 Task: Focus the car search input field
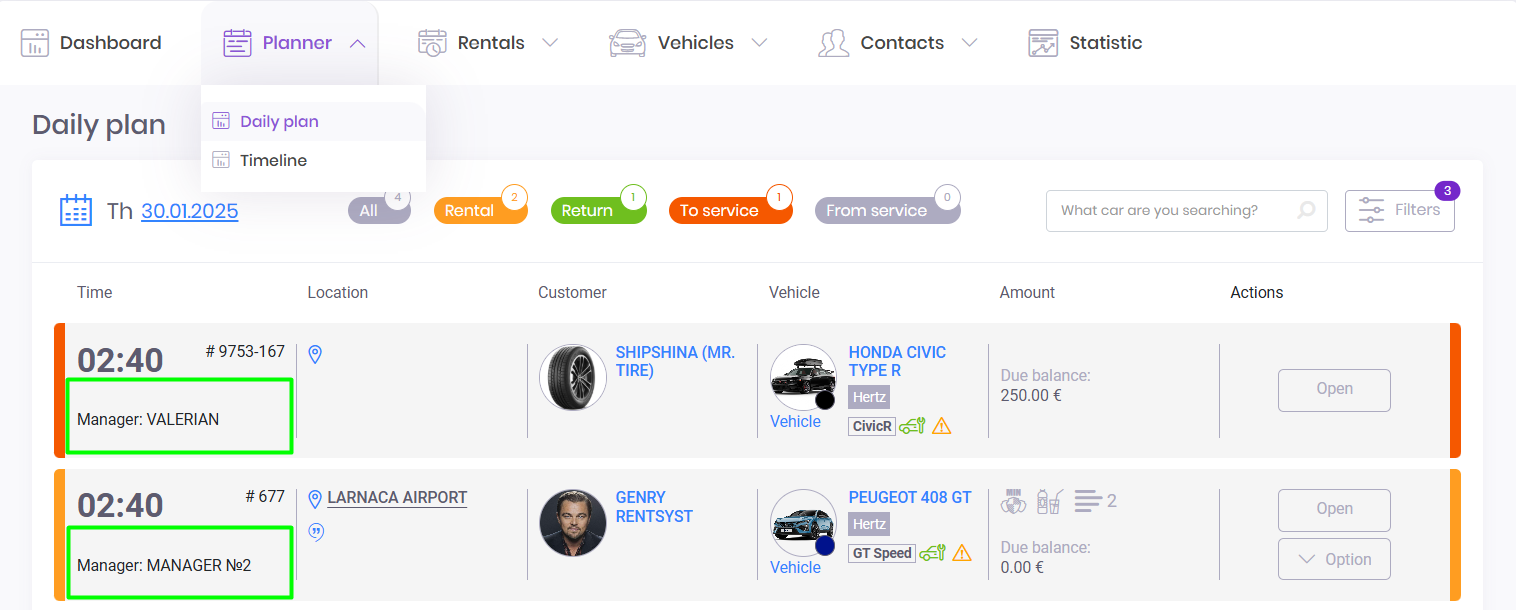(x=1170, y=211)
